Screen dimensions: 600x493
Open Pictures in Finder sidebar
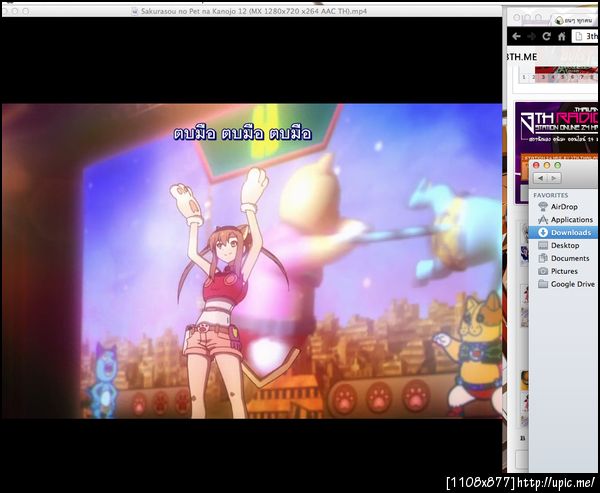(x=564, y=271)
